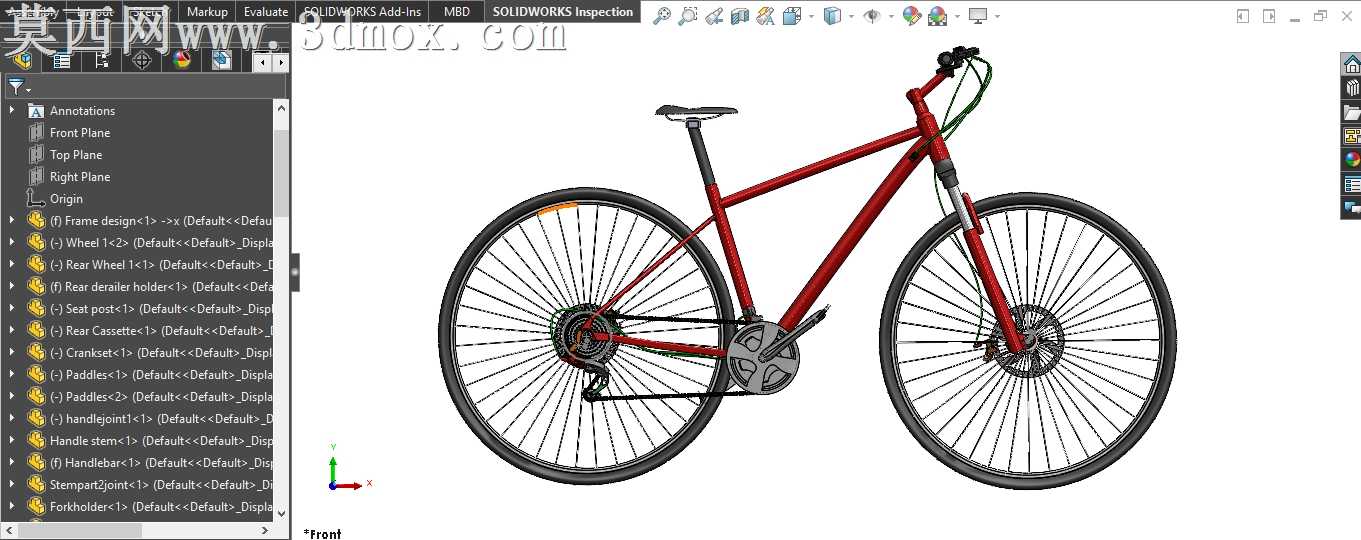The image size is (1361, 540).
Task: Switch to the Markup tab
Action: (x=207, y=12)
